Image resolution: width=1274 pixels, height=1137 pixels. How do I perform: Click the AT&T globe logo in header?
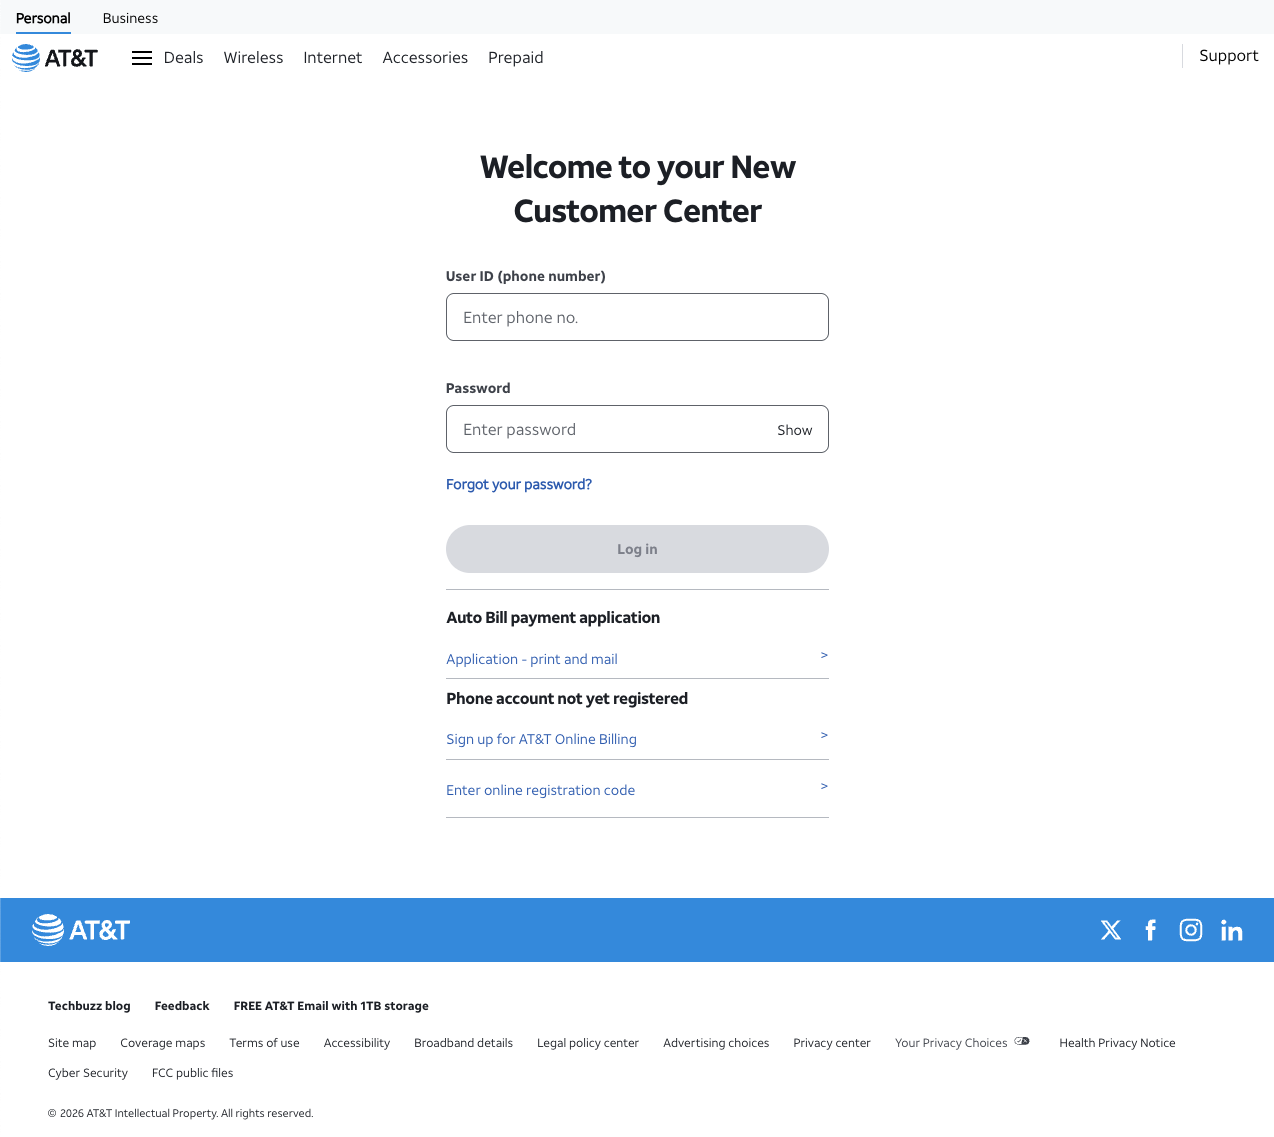[x=27, y=58]
